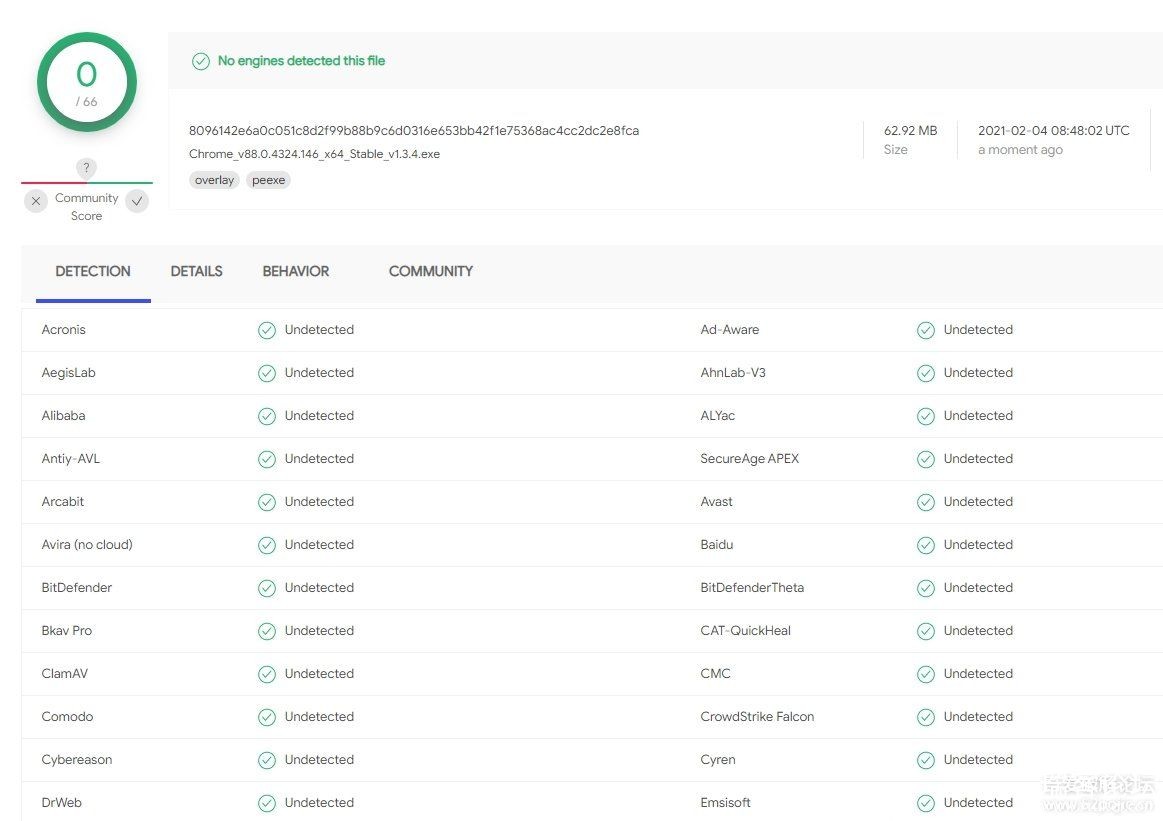The height and width of the screenshot is (821, 1163).
Task: Click the Arcabit engine name
Action: [62, 502]
